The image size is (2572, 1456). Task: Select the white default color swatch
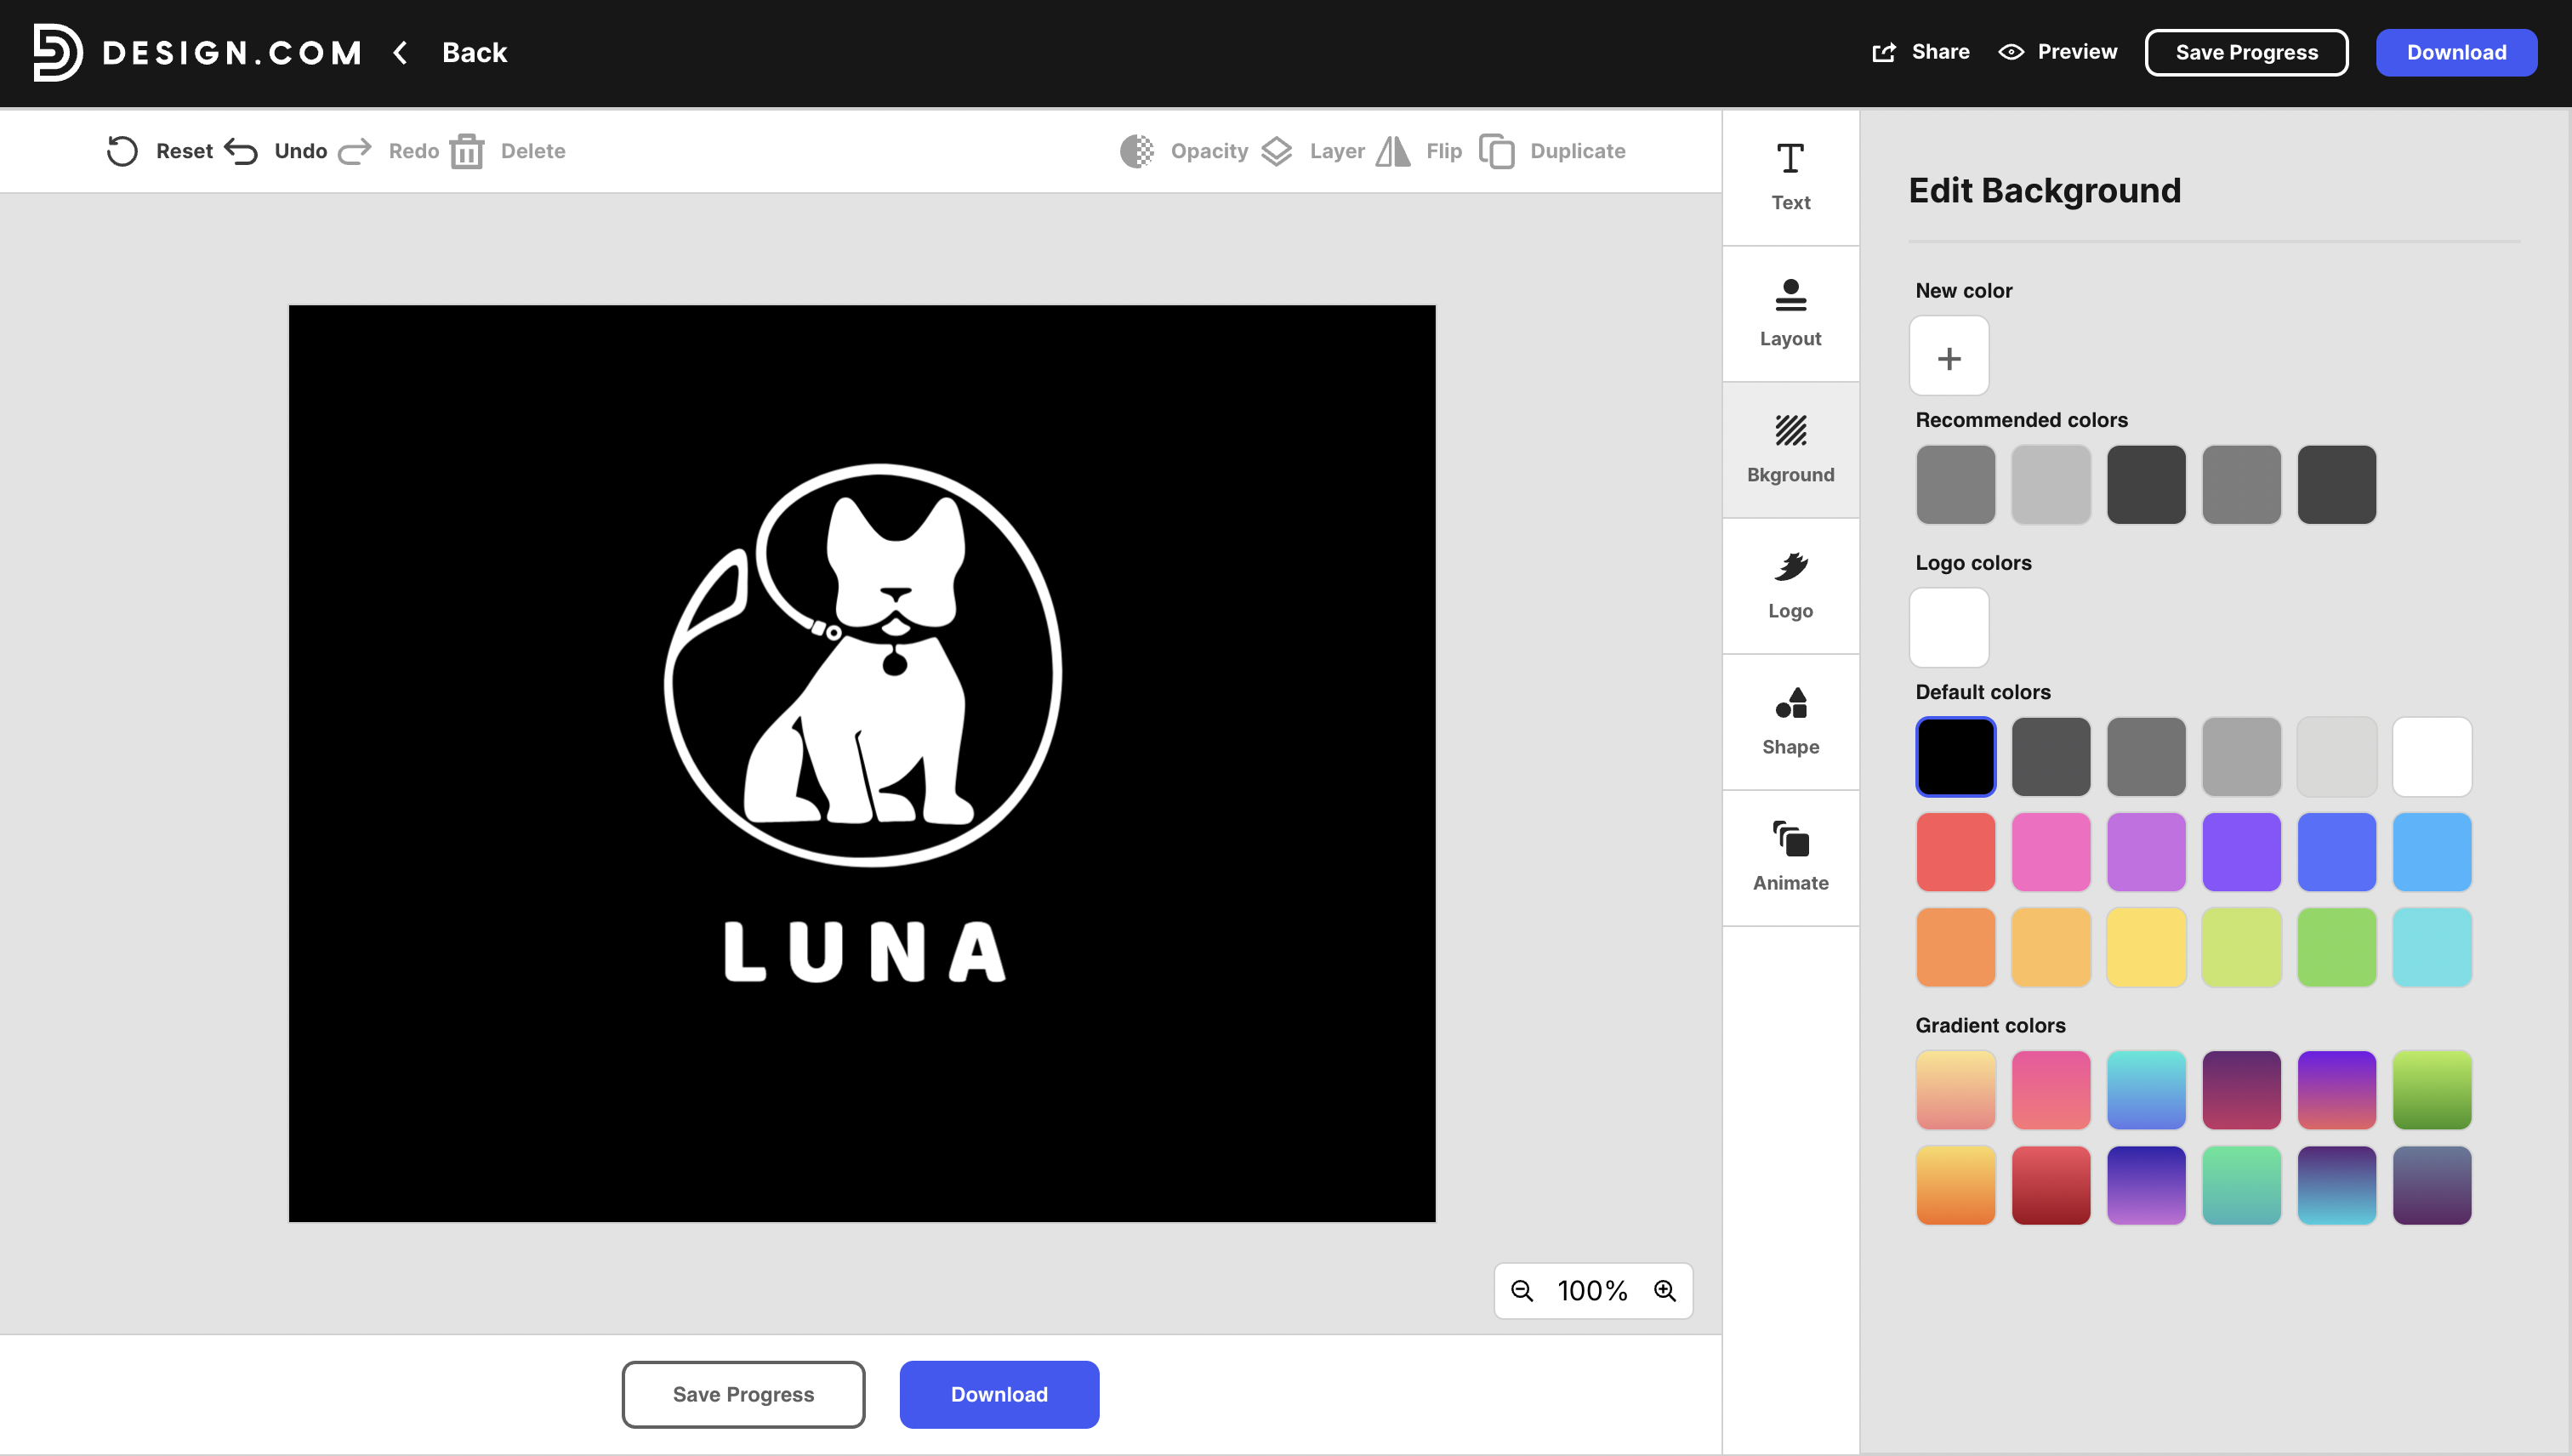[x=2432, y=757]
